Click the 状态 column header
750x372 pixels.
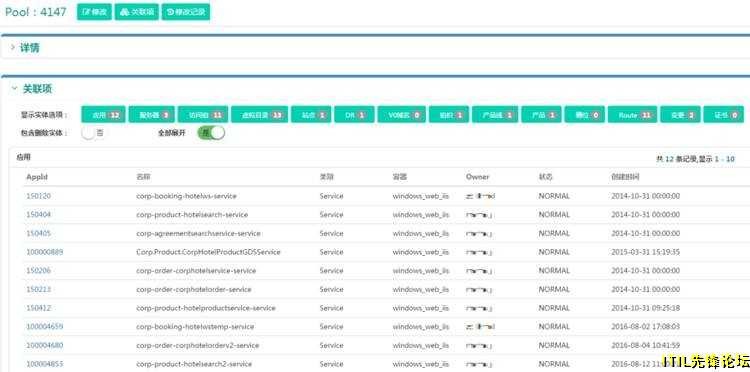coord(546,177)
